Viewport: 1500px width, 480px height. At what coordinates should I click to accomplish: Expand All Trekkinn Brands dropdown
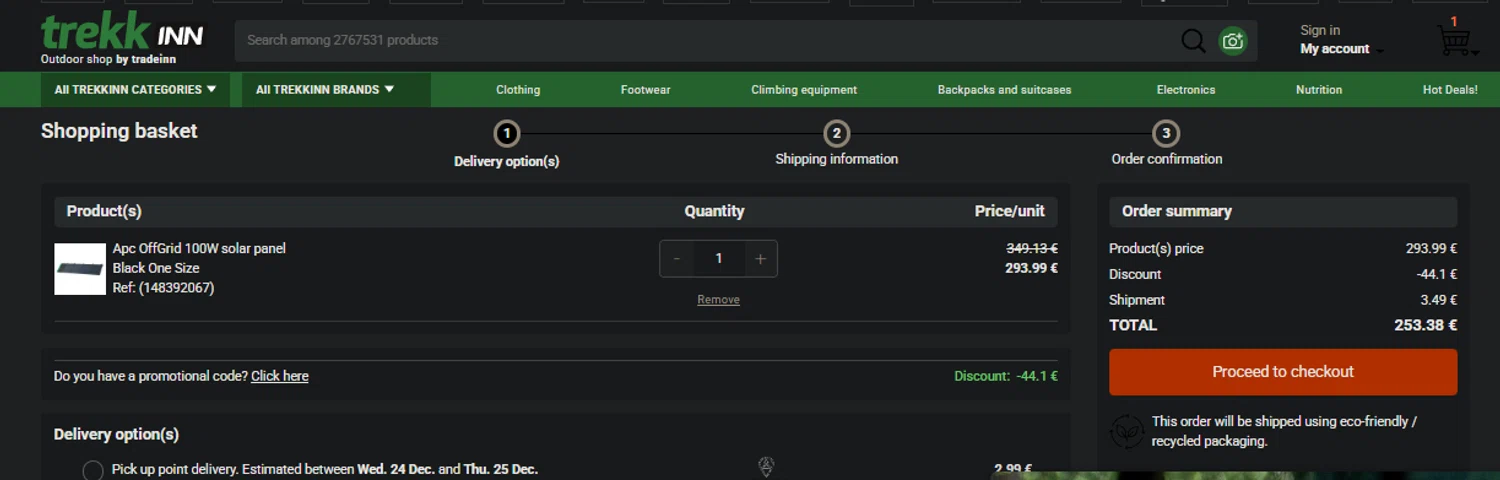point(336,90)
